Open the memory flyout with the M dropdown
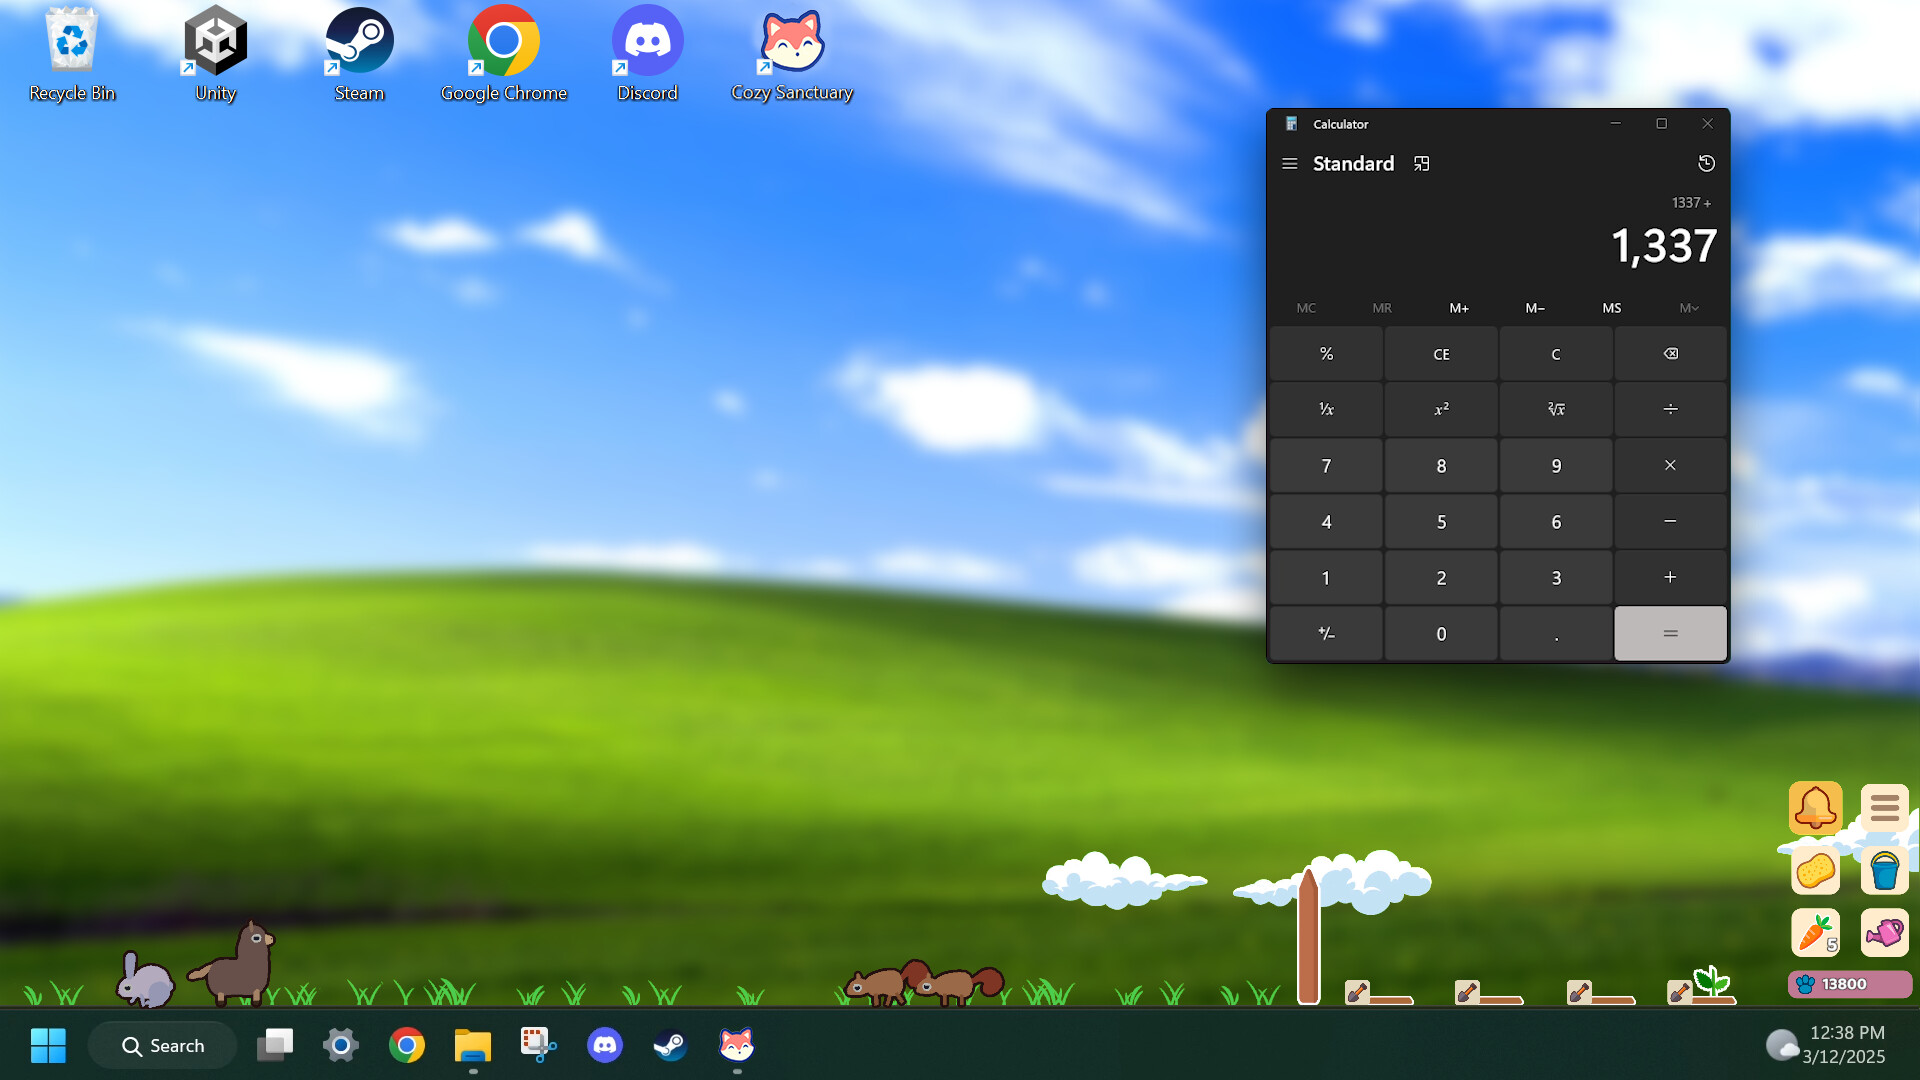Screen dimensions: 1920x1080 point(1688,308)
